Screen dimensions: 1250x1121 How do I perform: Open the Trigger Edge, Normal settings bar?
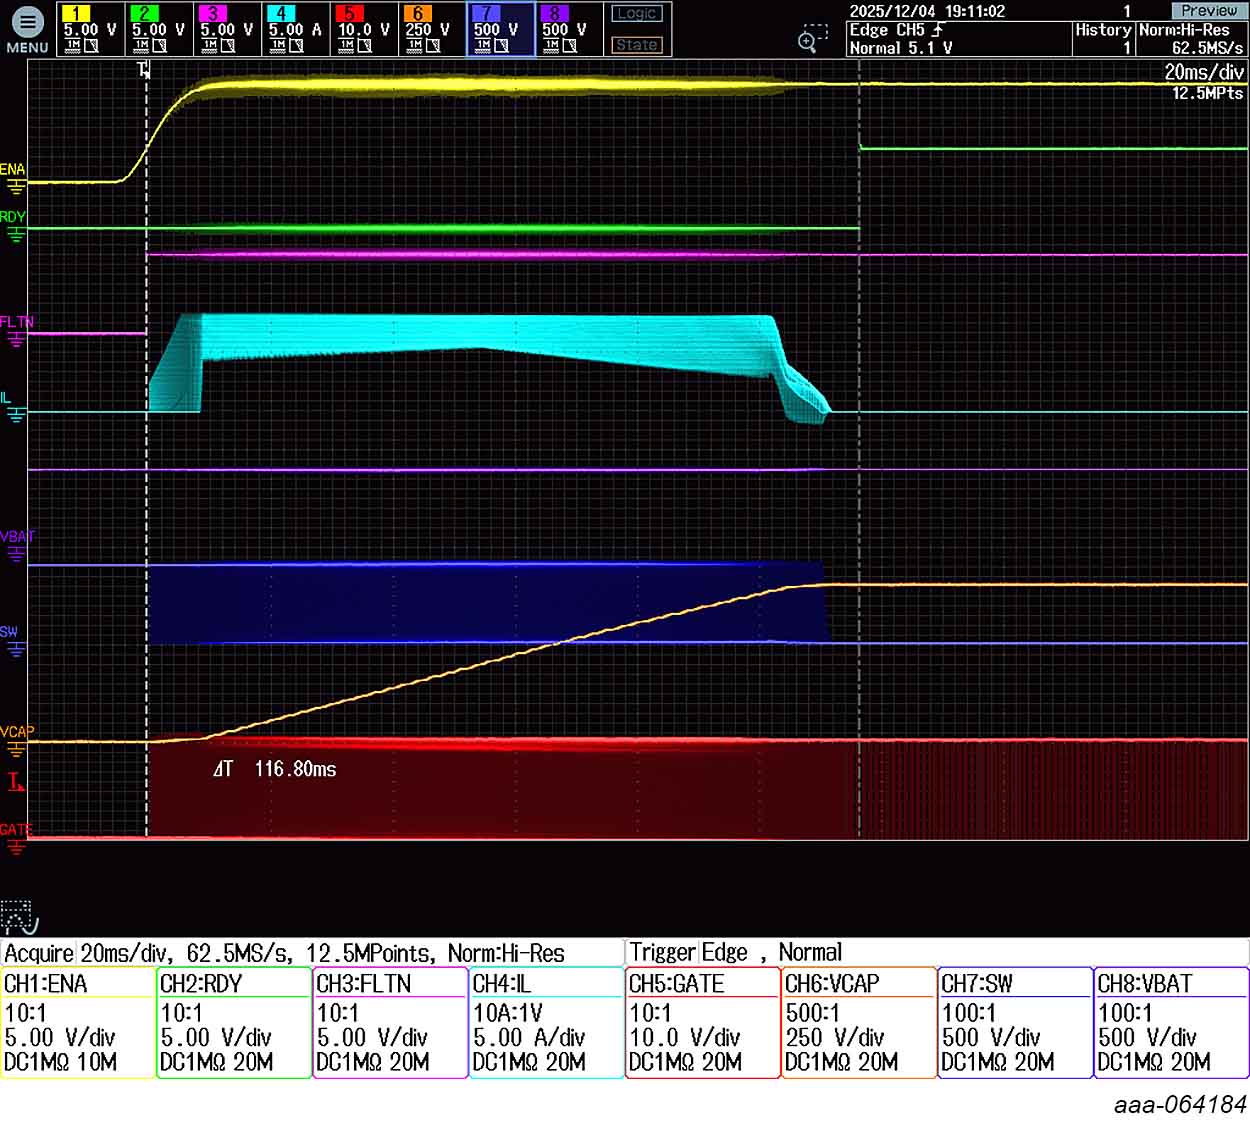click(x=937, y=952)
